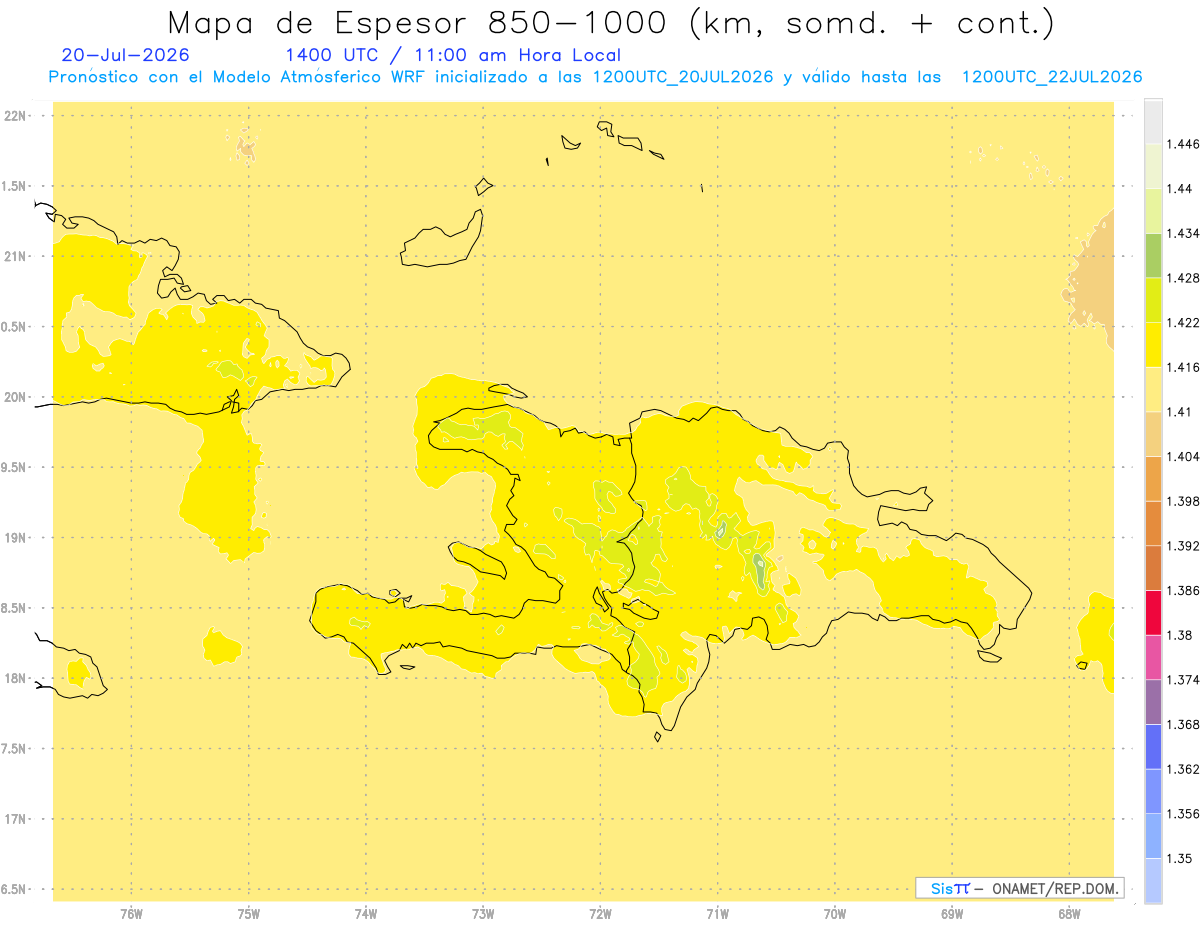Click the latitude label '22N'

(15, 116)
